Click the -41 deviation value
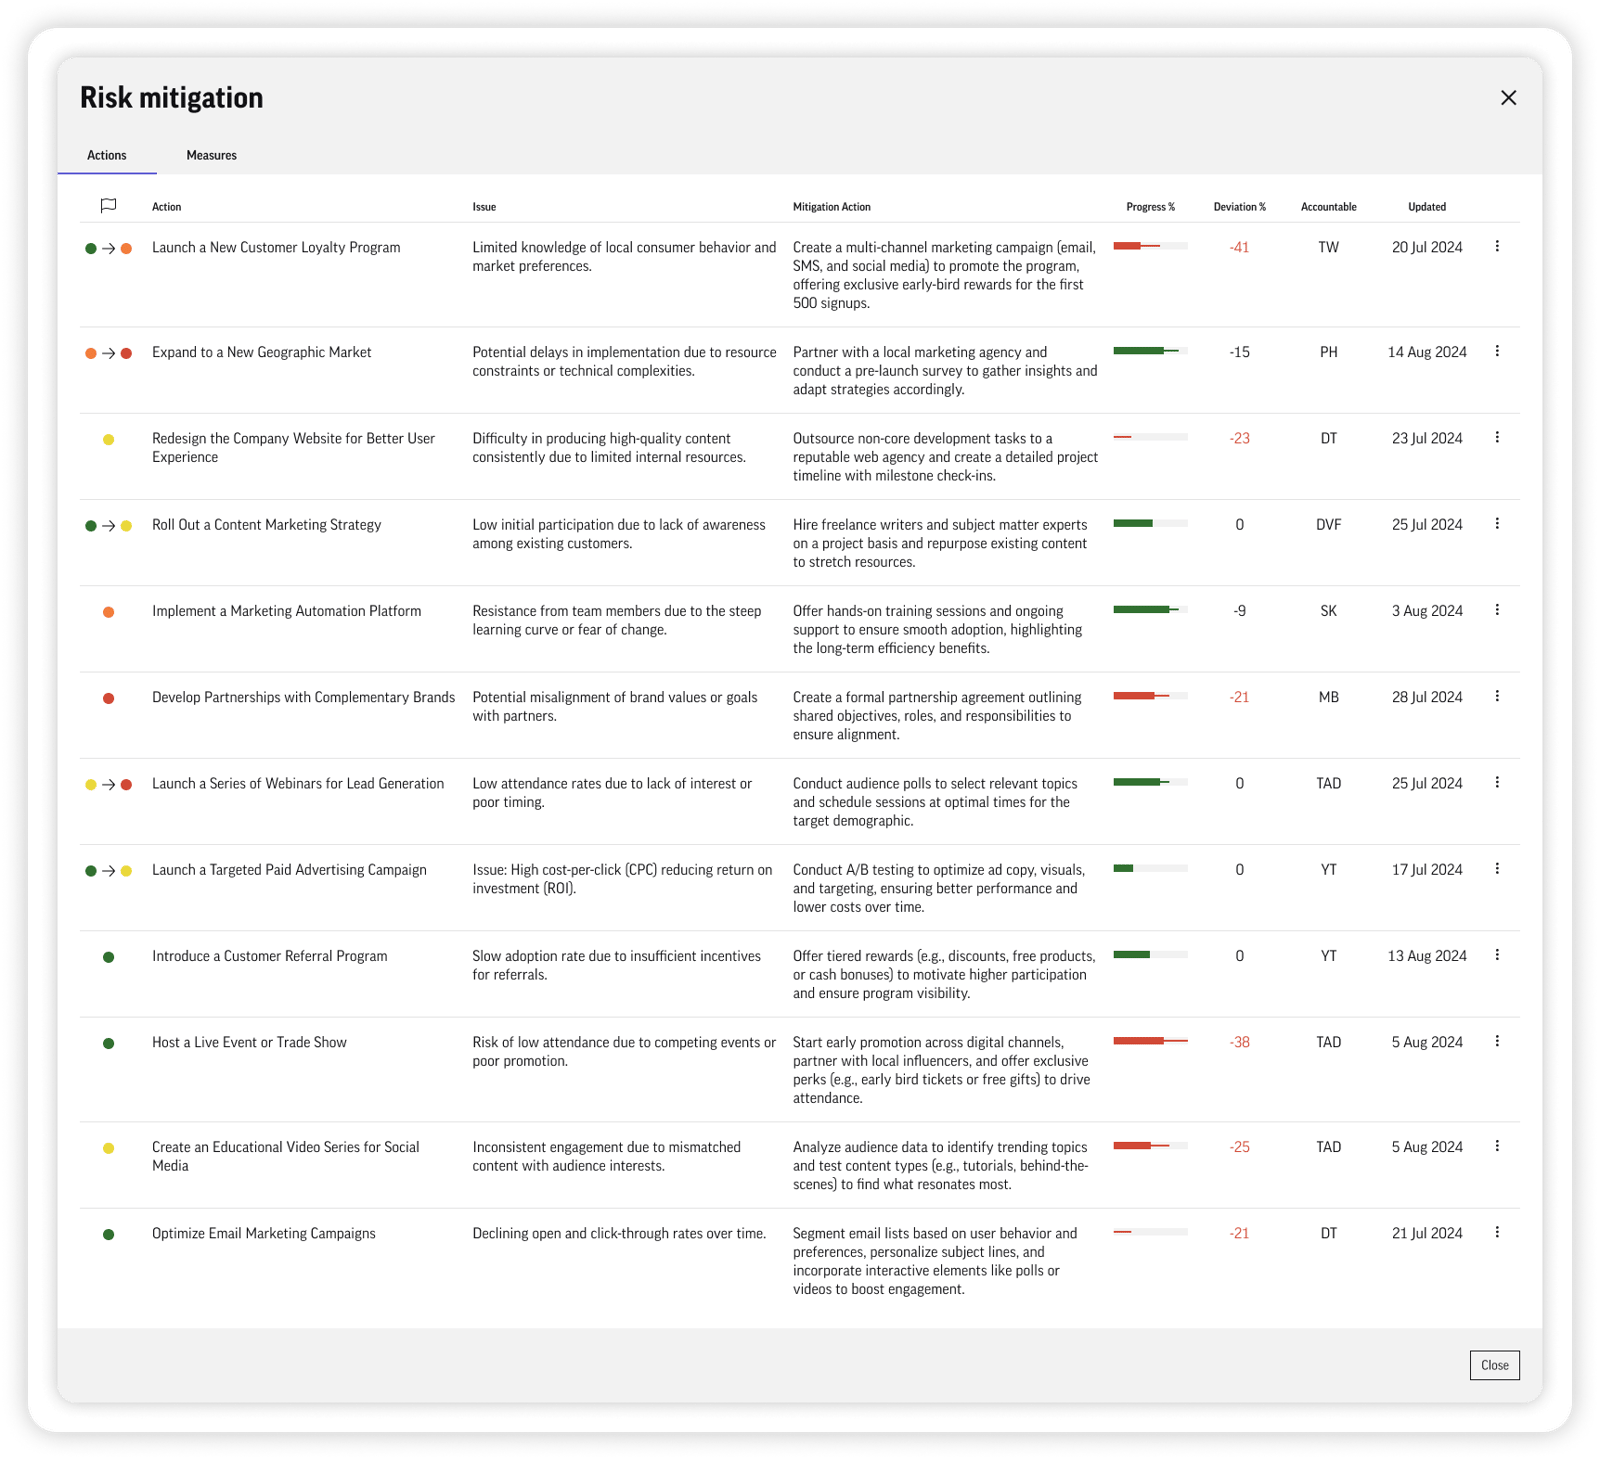The height and width of the screenshot is (1460, 1600). [1239, 248]
